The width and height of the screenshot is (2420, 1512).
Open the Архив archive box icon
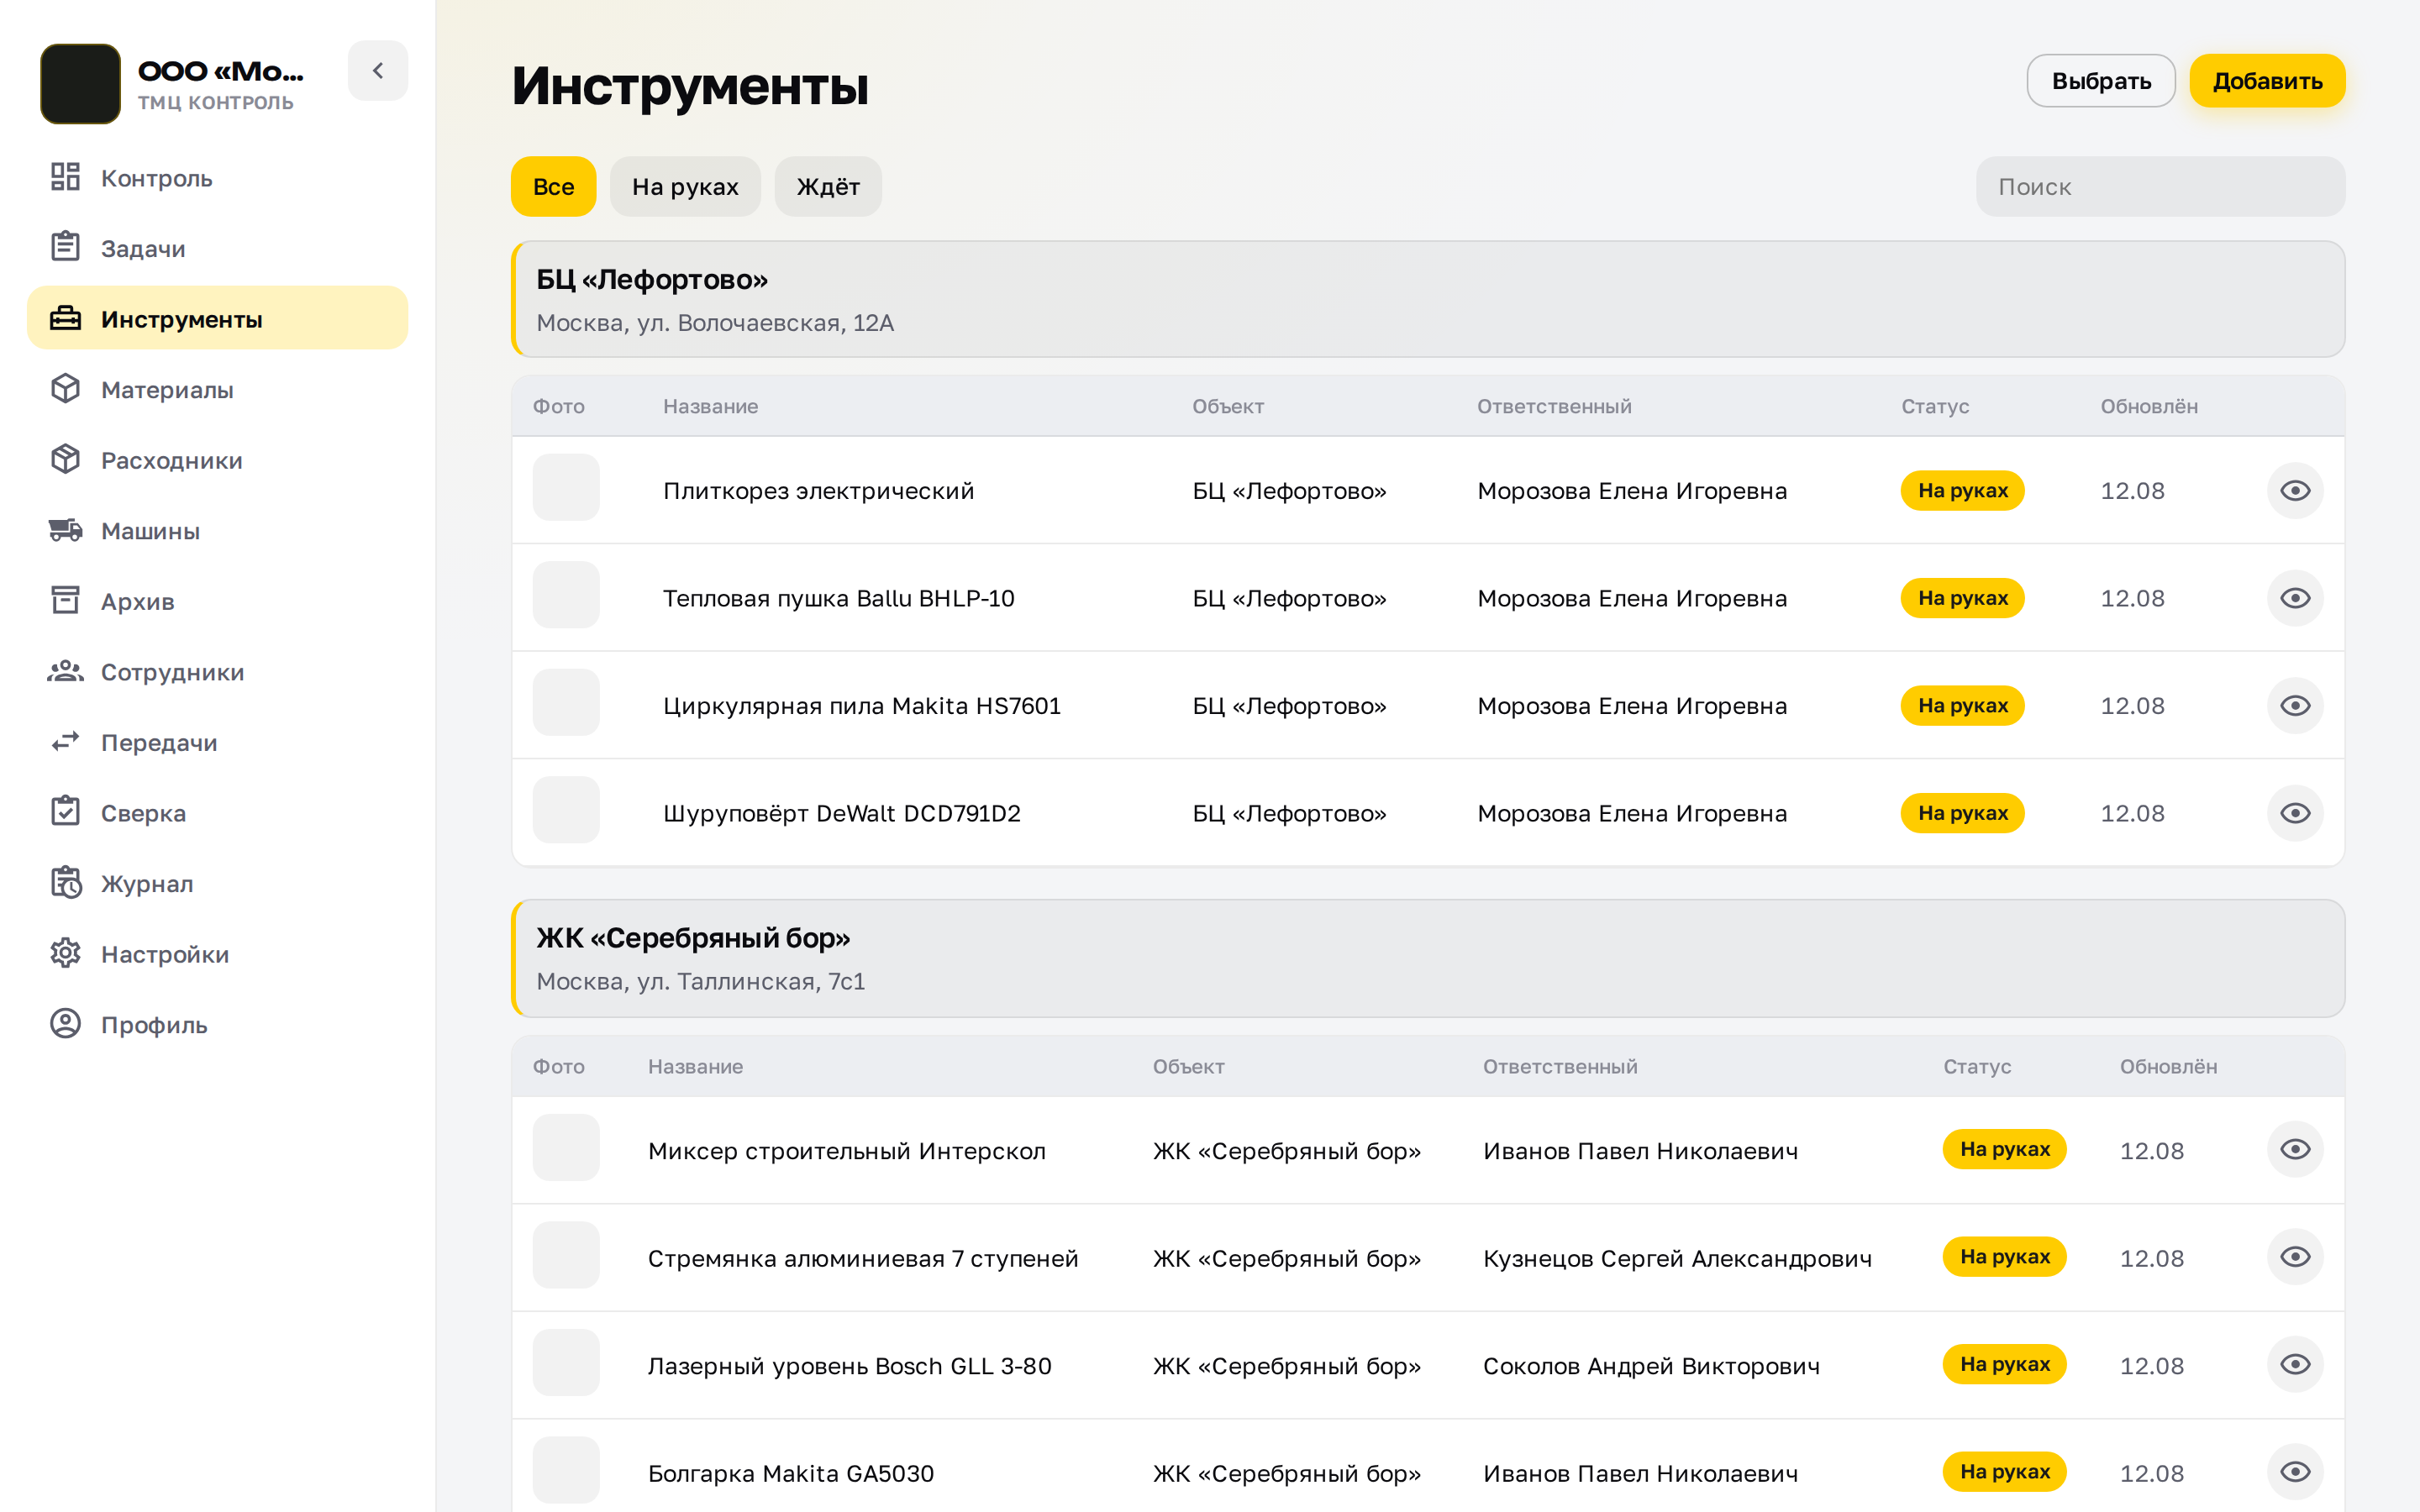pyautogui.click(x=65, y=601)
